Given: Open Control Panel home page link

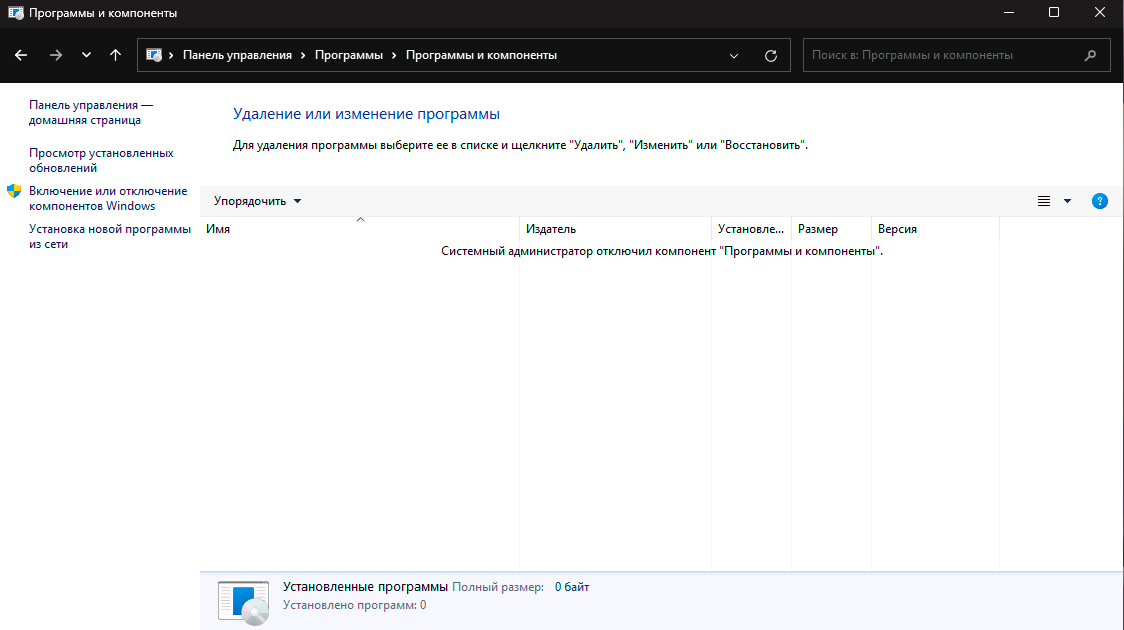Looking at the screenshot, I should coord(91,113).
